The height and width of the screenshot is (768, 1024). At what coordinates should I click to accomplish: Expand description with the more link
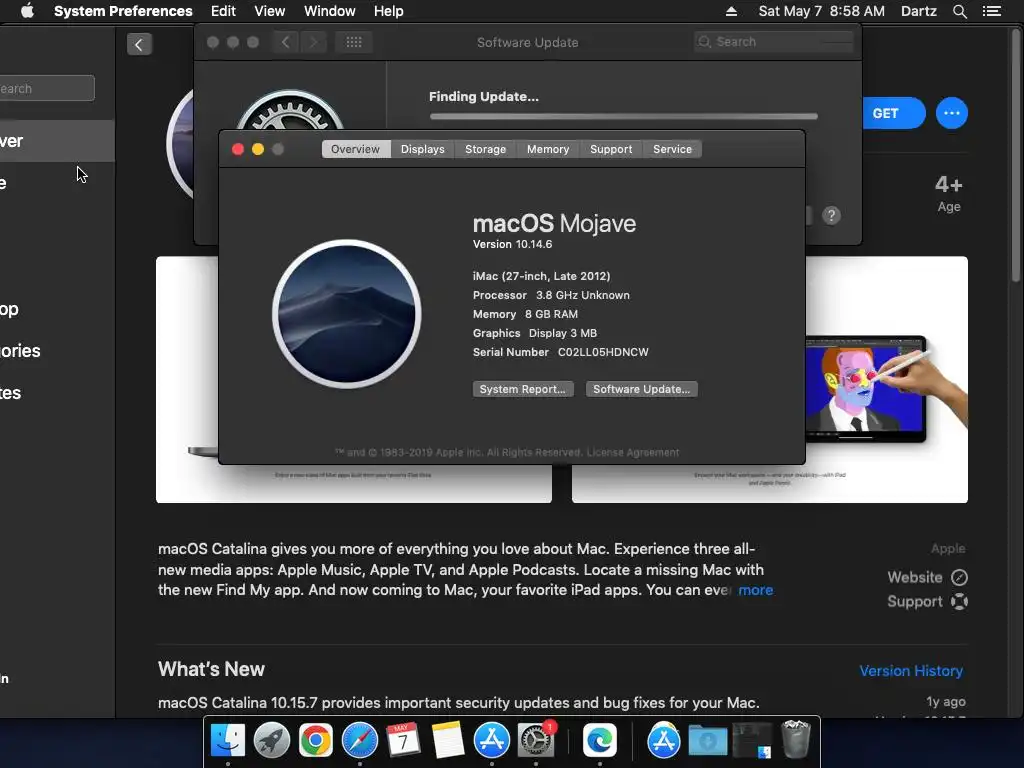coord(756,590)
